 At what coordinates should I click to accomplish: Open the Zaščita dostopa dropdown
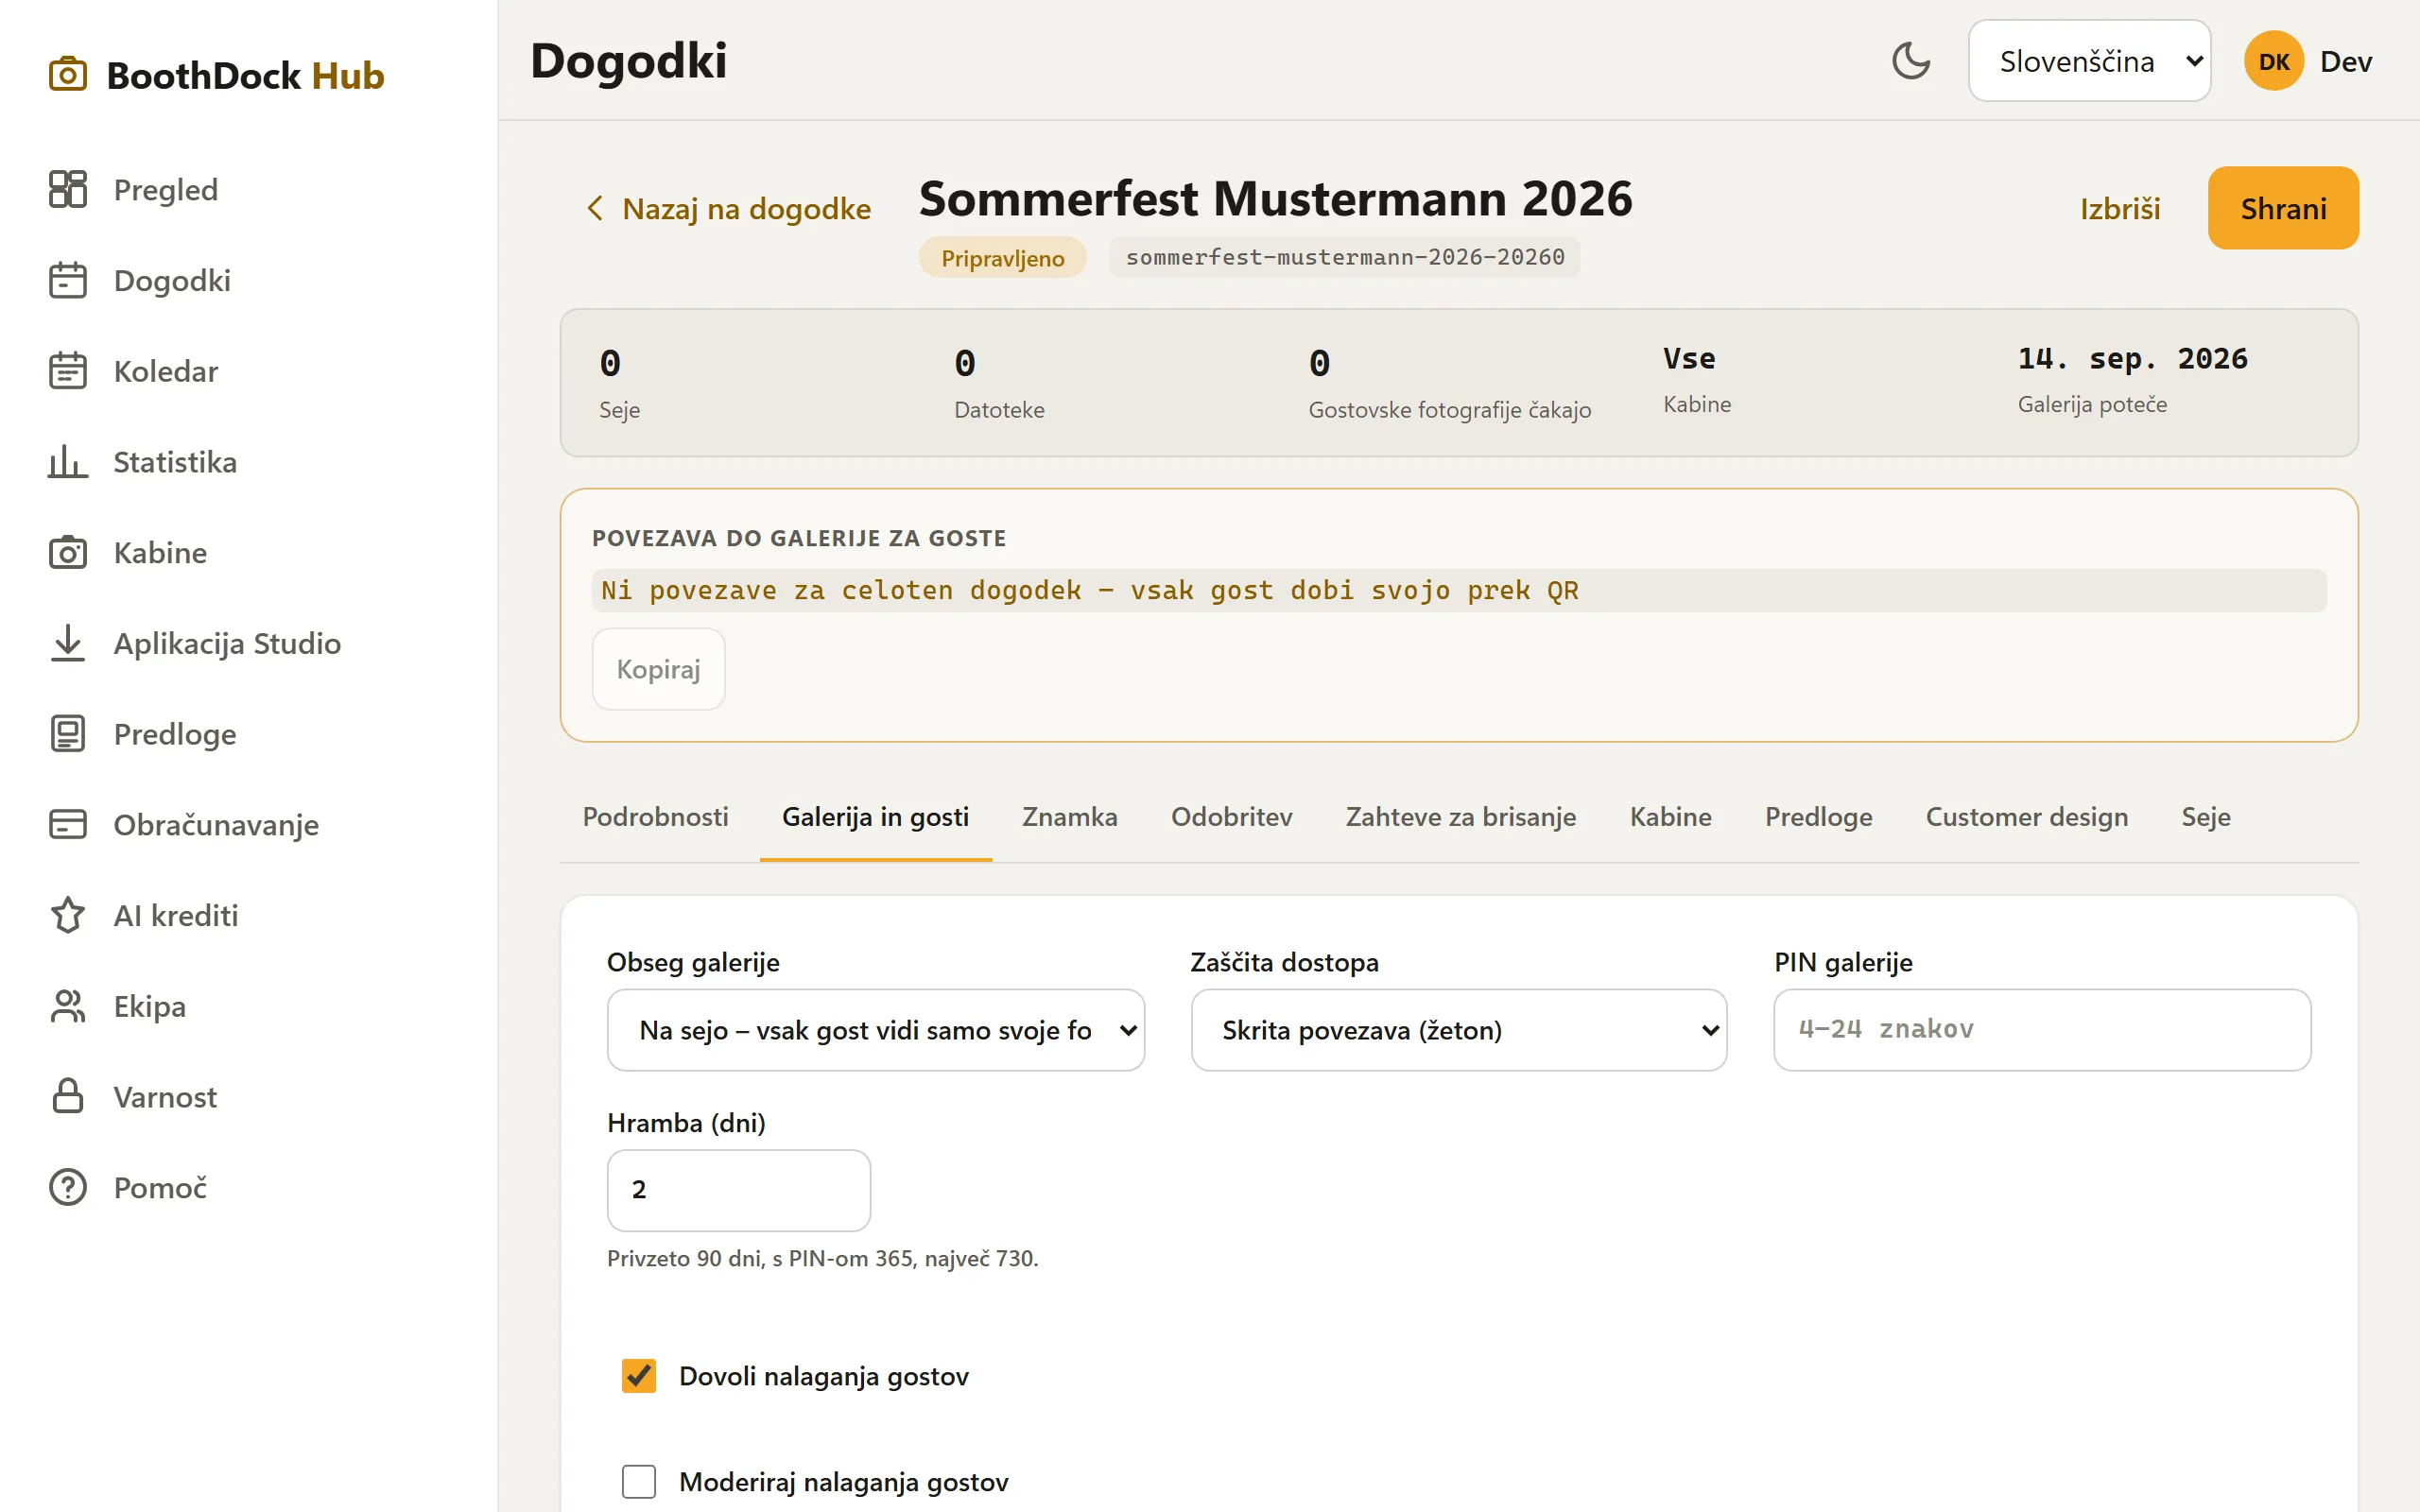click(x=1458, y=1030)
